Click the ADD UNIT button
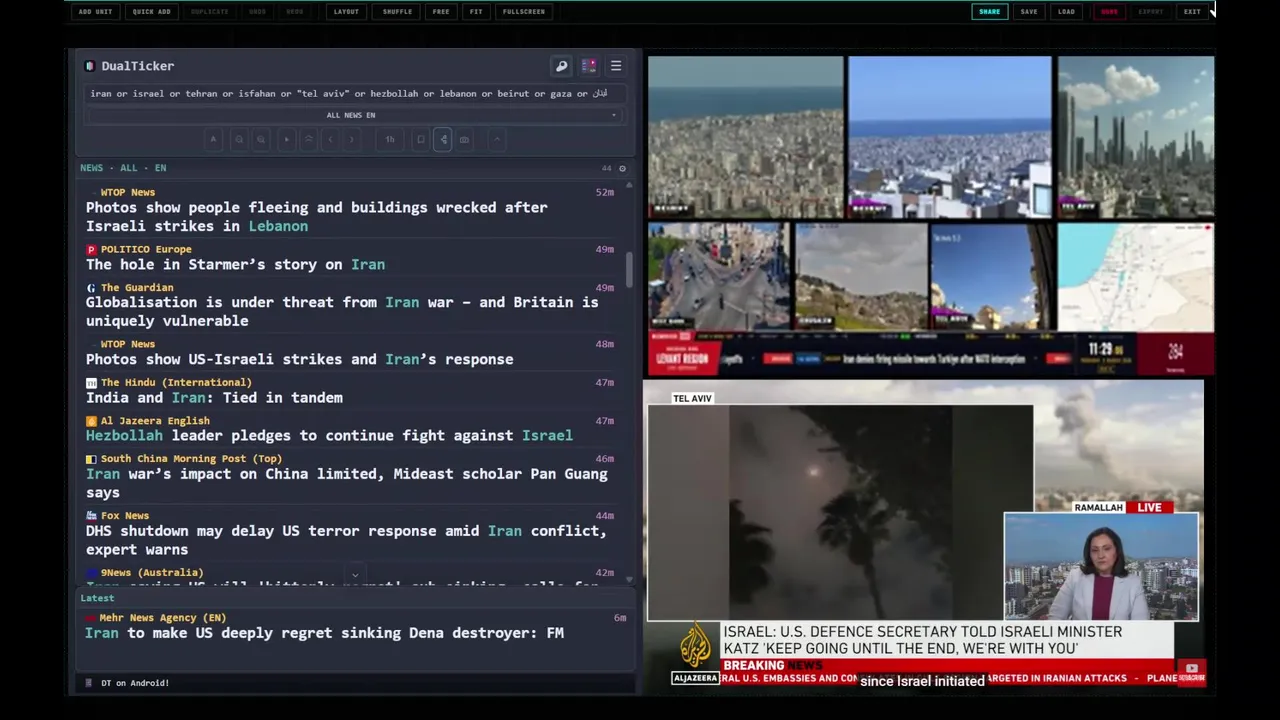The height and width of the screenshot is (720, 1280). point(96,12)
